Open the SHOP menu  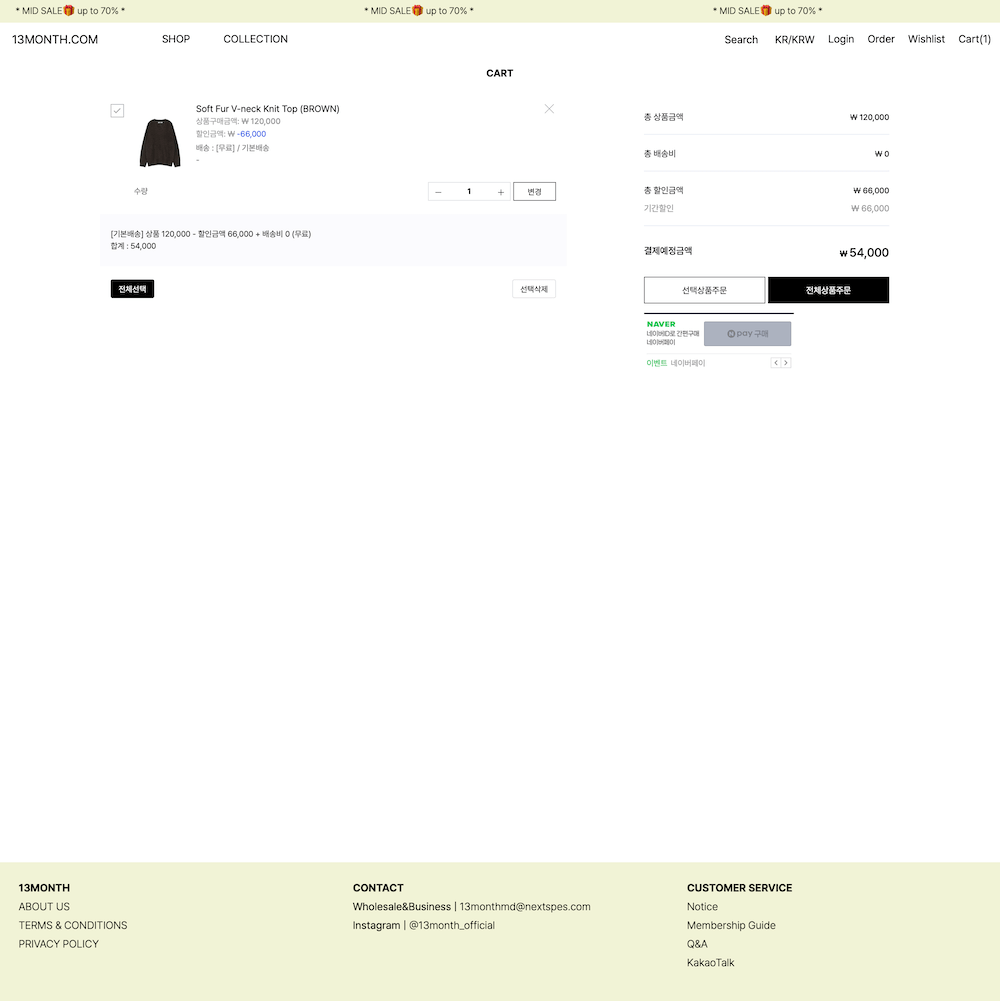[176, 39]
